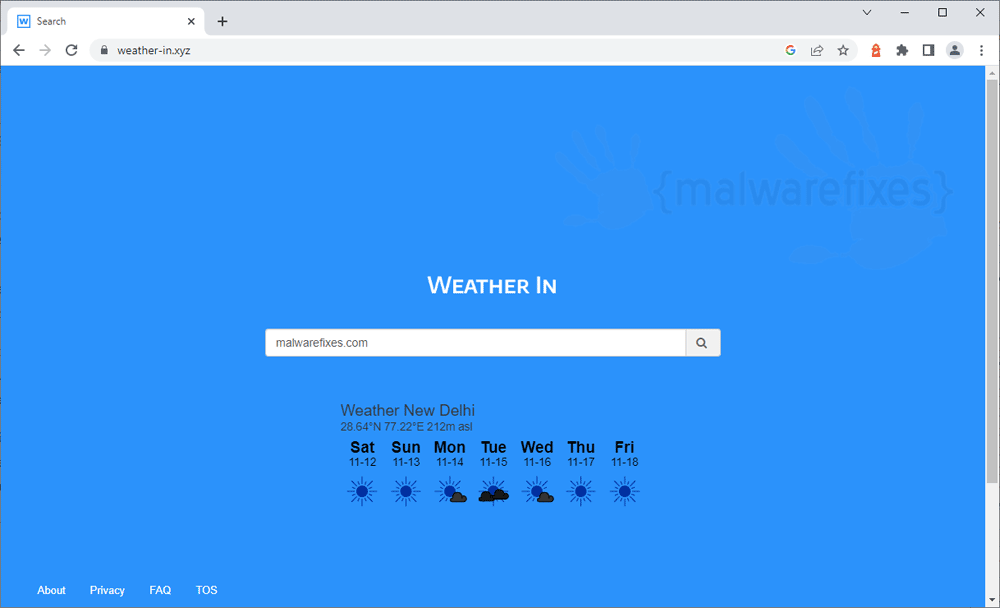Open the Google icon in address bar
The height and width of the screenshot is (608, 1000).
790,50
